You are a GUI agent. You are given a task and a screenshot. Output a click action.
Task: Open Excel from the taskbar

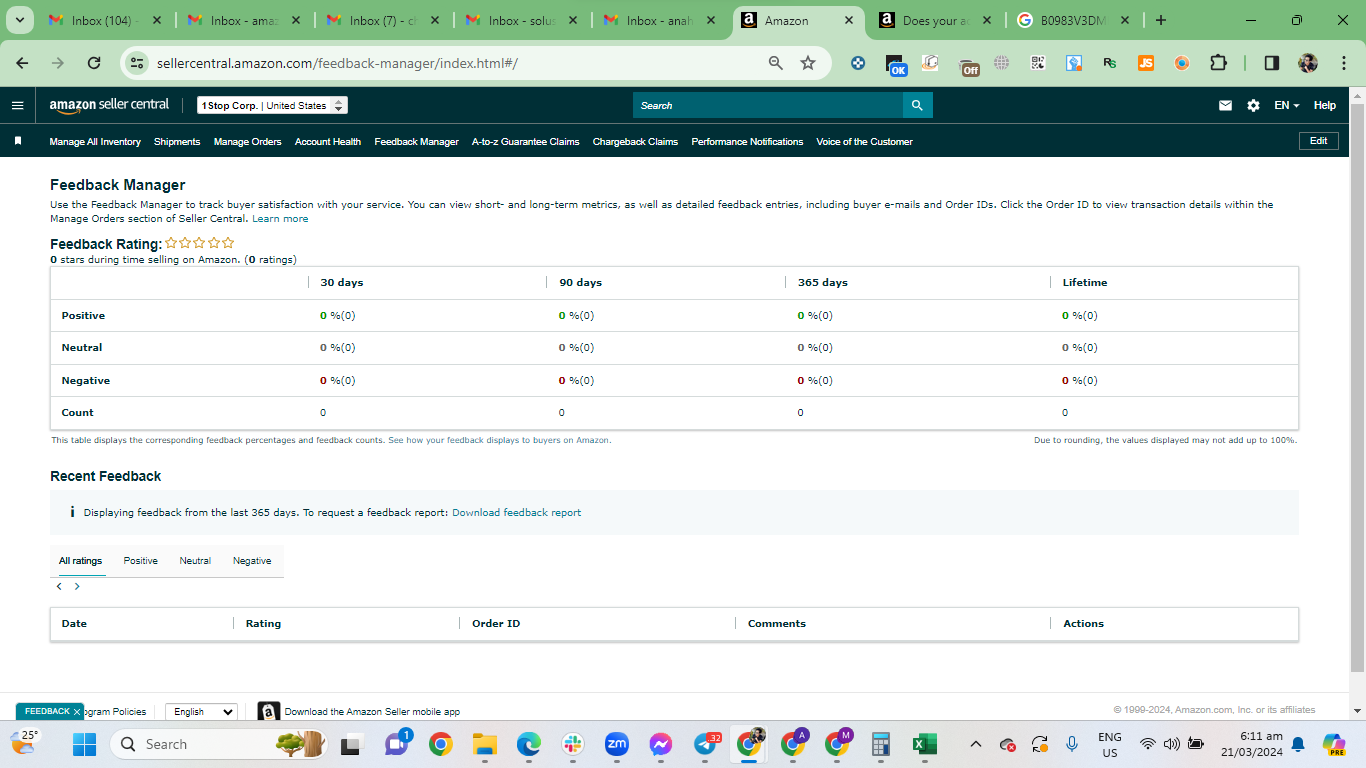click(924, 744)
